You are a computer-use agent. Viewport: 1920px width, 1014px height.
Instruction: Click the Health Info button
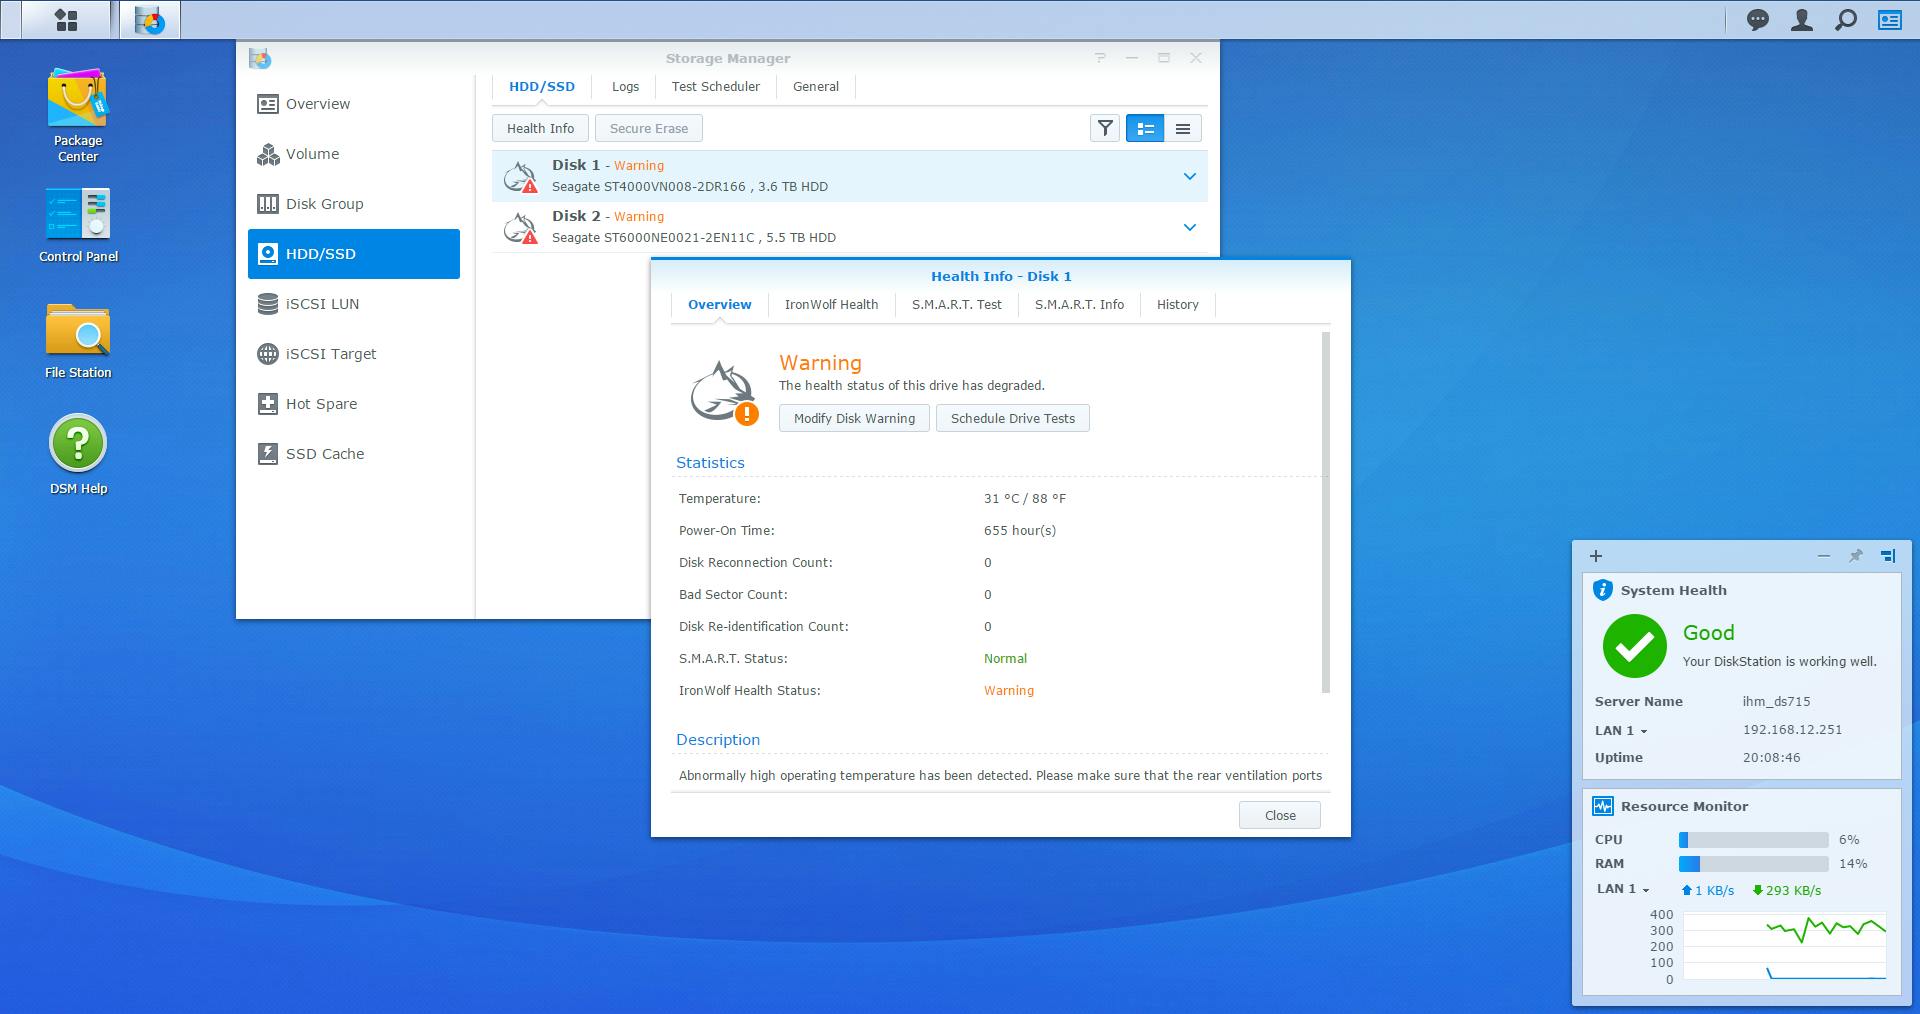tap(540, 128)
